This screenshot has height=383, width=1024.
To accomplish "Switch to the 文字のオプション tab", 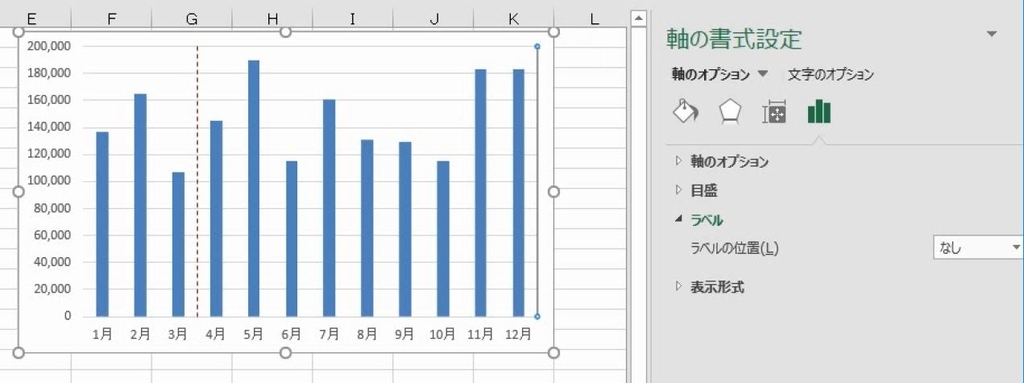I will coord(831,75).
